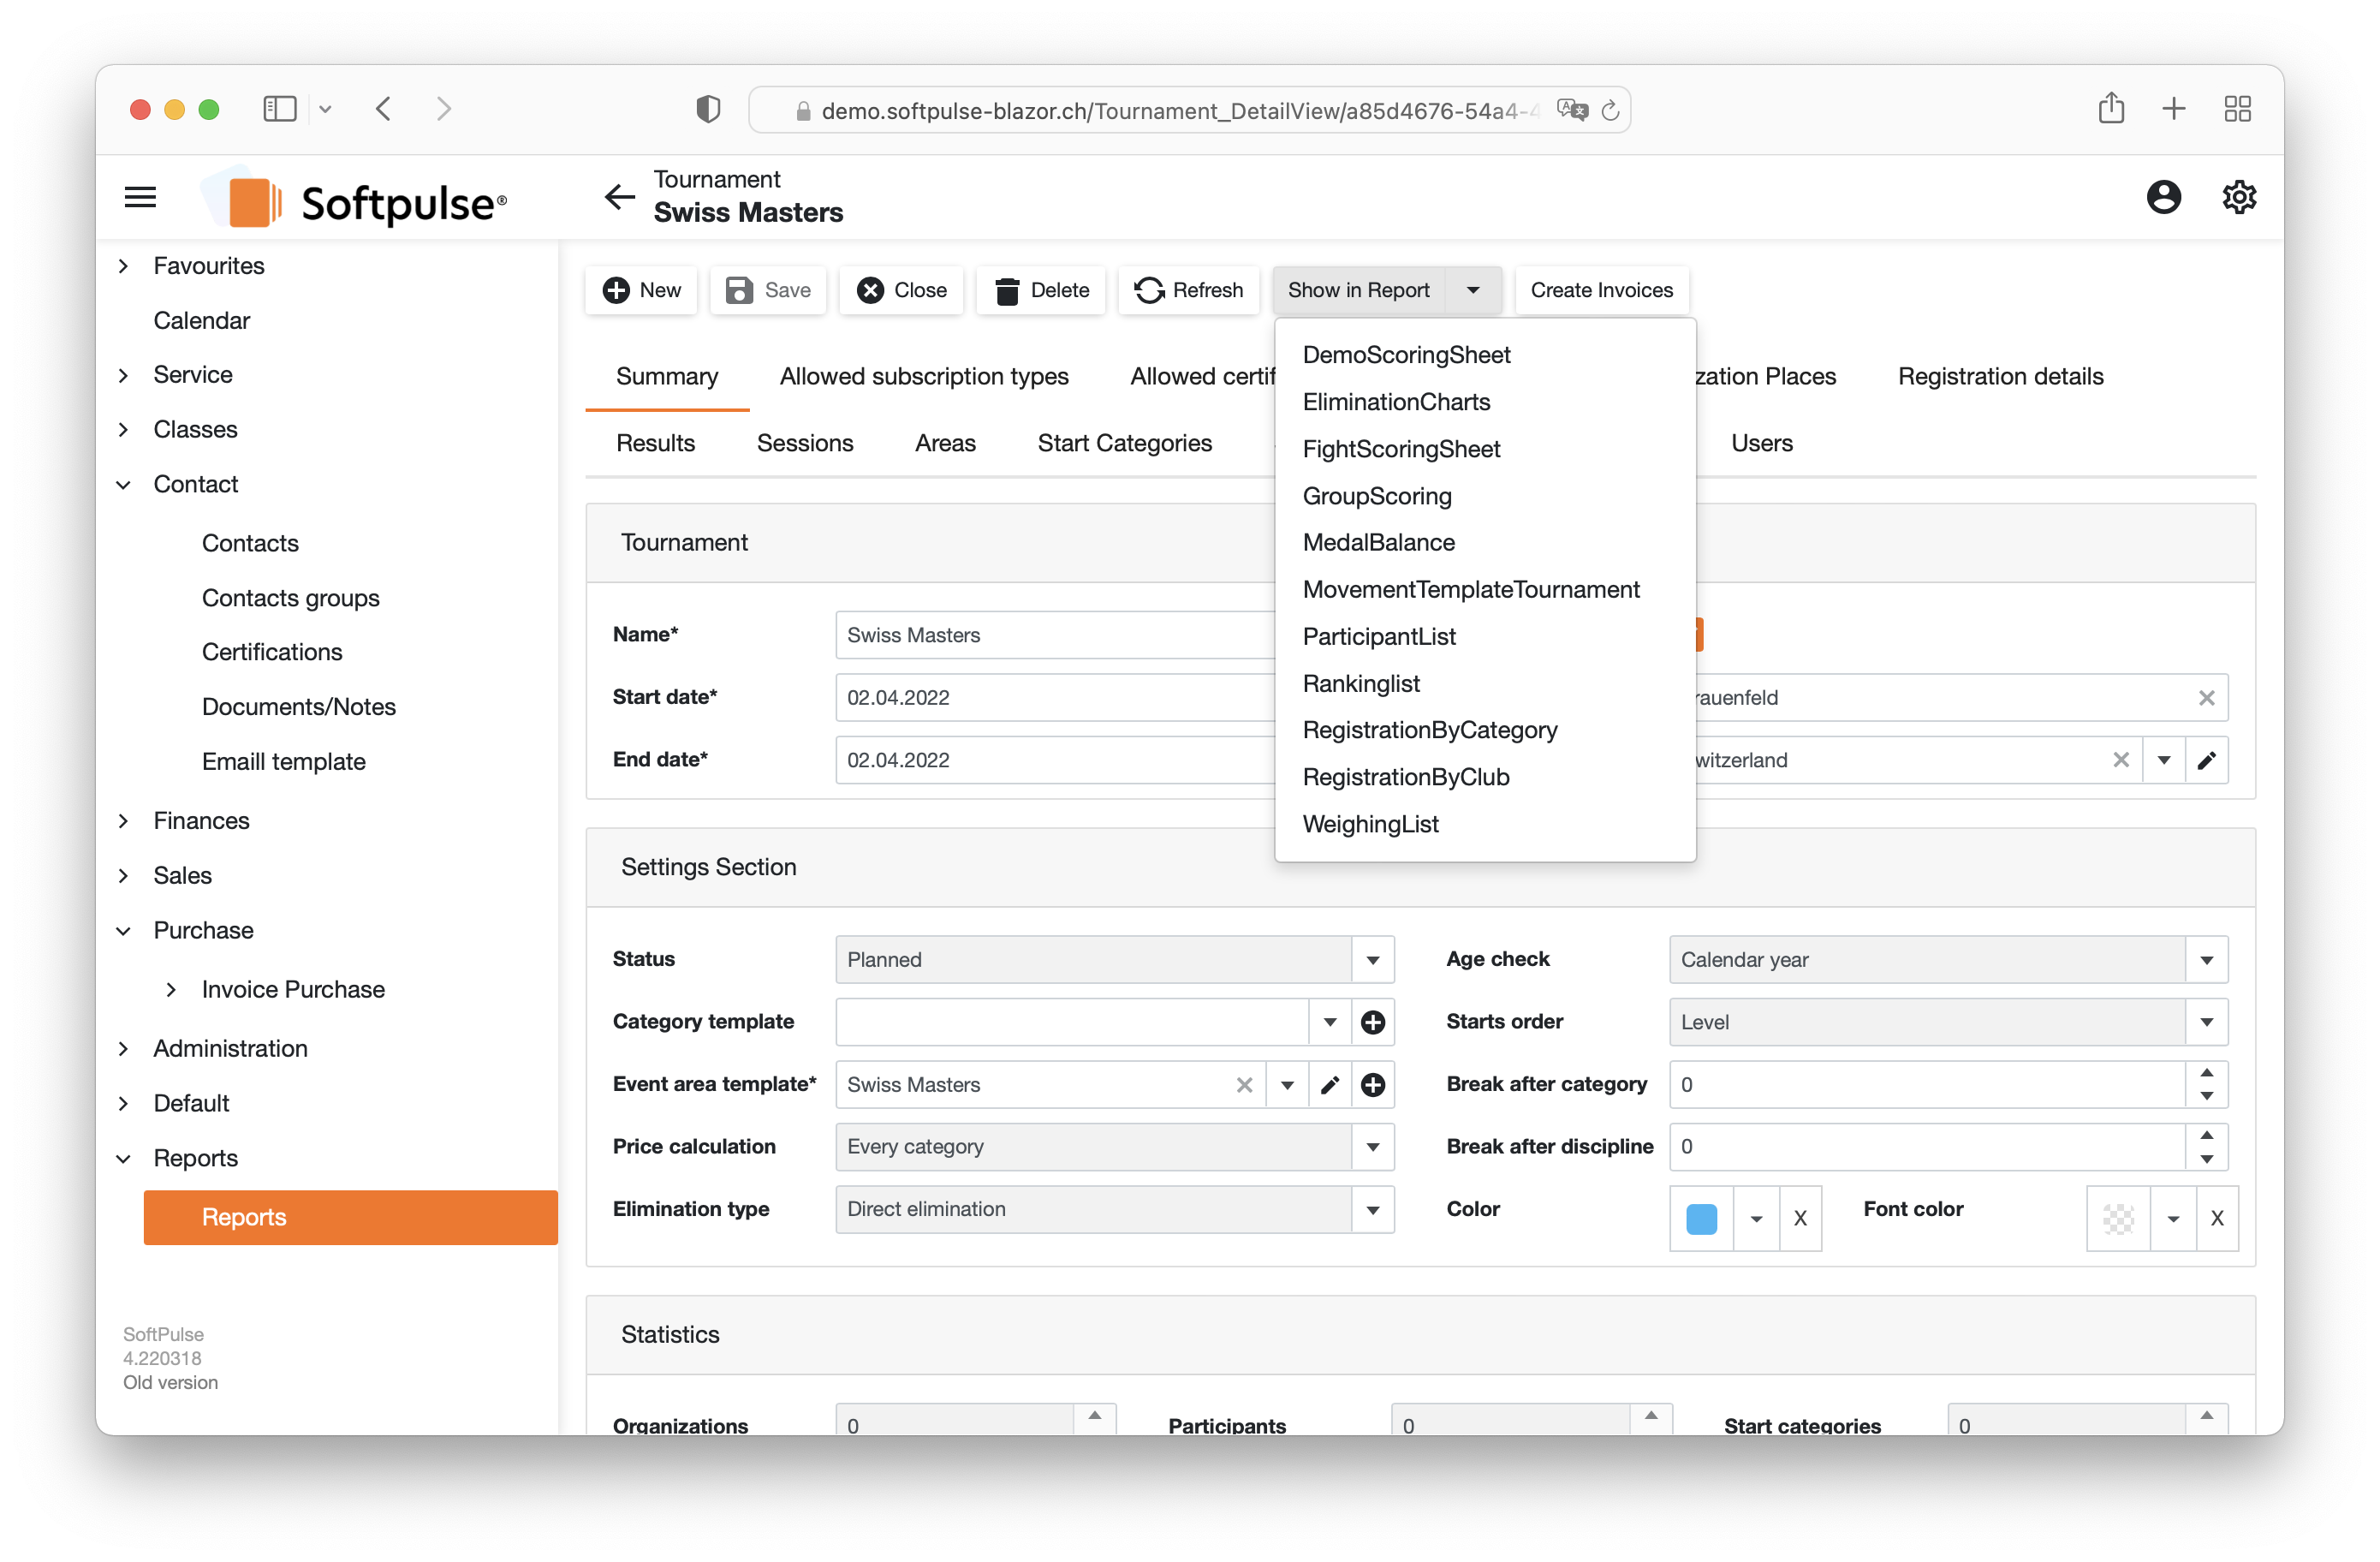Select EliminationCharts report
Viewport: 2380px width, 1562px height.
(1396, 402)
